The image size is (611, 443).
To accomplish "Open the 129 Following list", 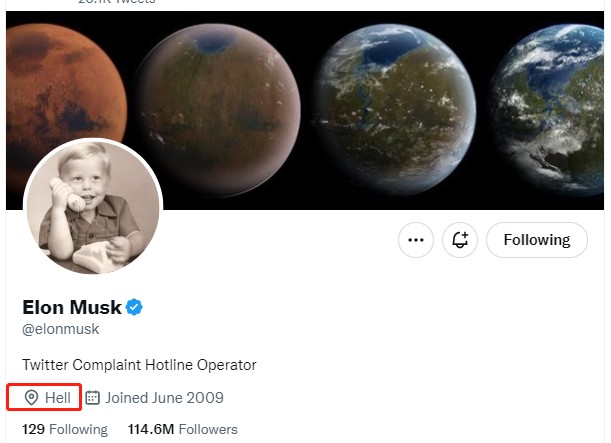I will coord(65,430).
